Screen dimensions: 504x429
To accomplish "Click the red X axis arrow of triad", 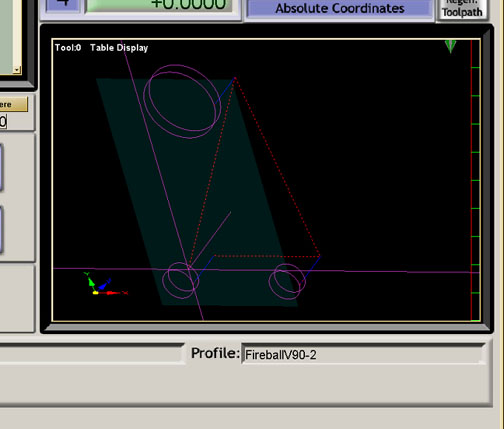I will [113, 293].
